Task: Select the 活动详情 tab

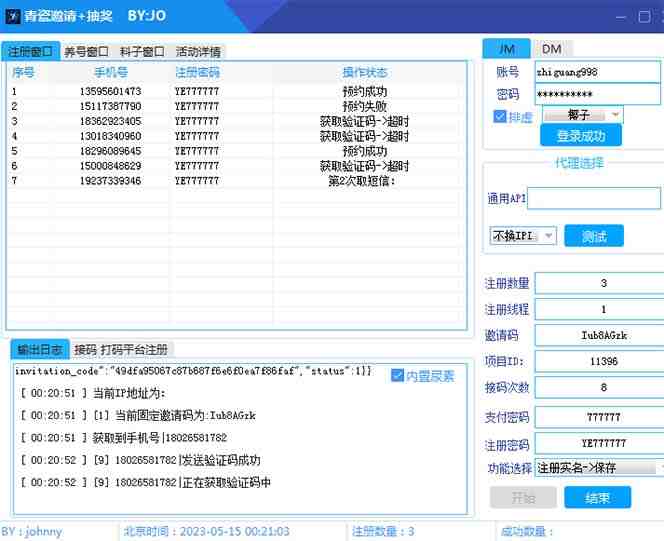Action: point(198,51)
